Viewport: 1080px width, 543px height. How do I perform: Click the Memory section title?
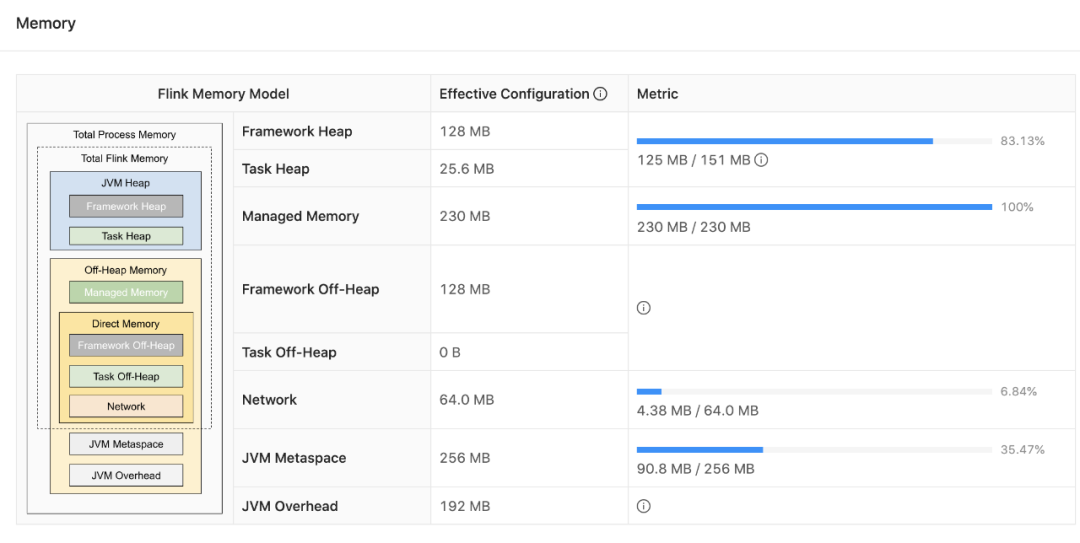tap(45, 23)
